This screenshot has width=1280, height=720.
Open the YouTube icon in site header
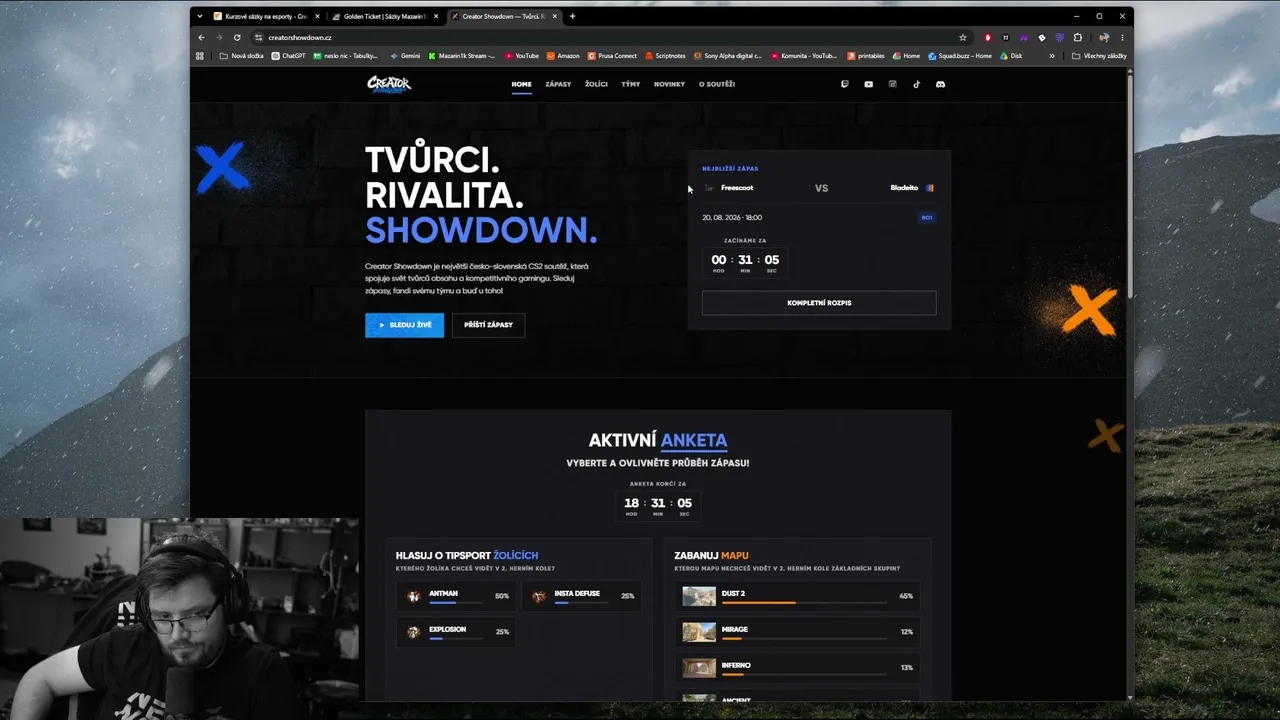pos(868,84)
